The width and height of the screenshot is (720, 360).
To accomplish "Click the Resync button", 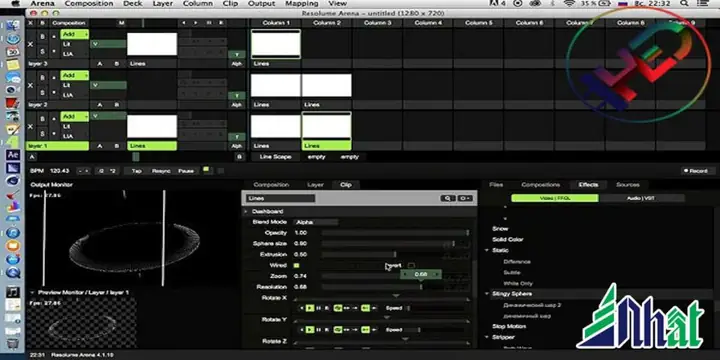I will [x=161, y=171].
